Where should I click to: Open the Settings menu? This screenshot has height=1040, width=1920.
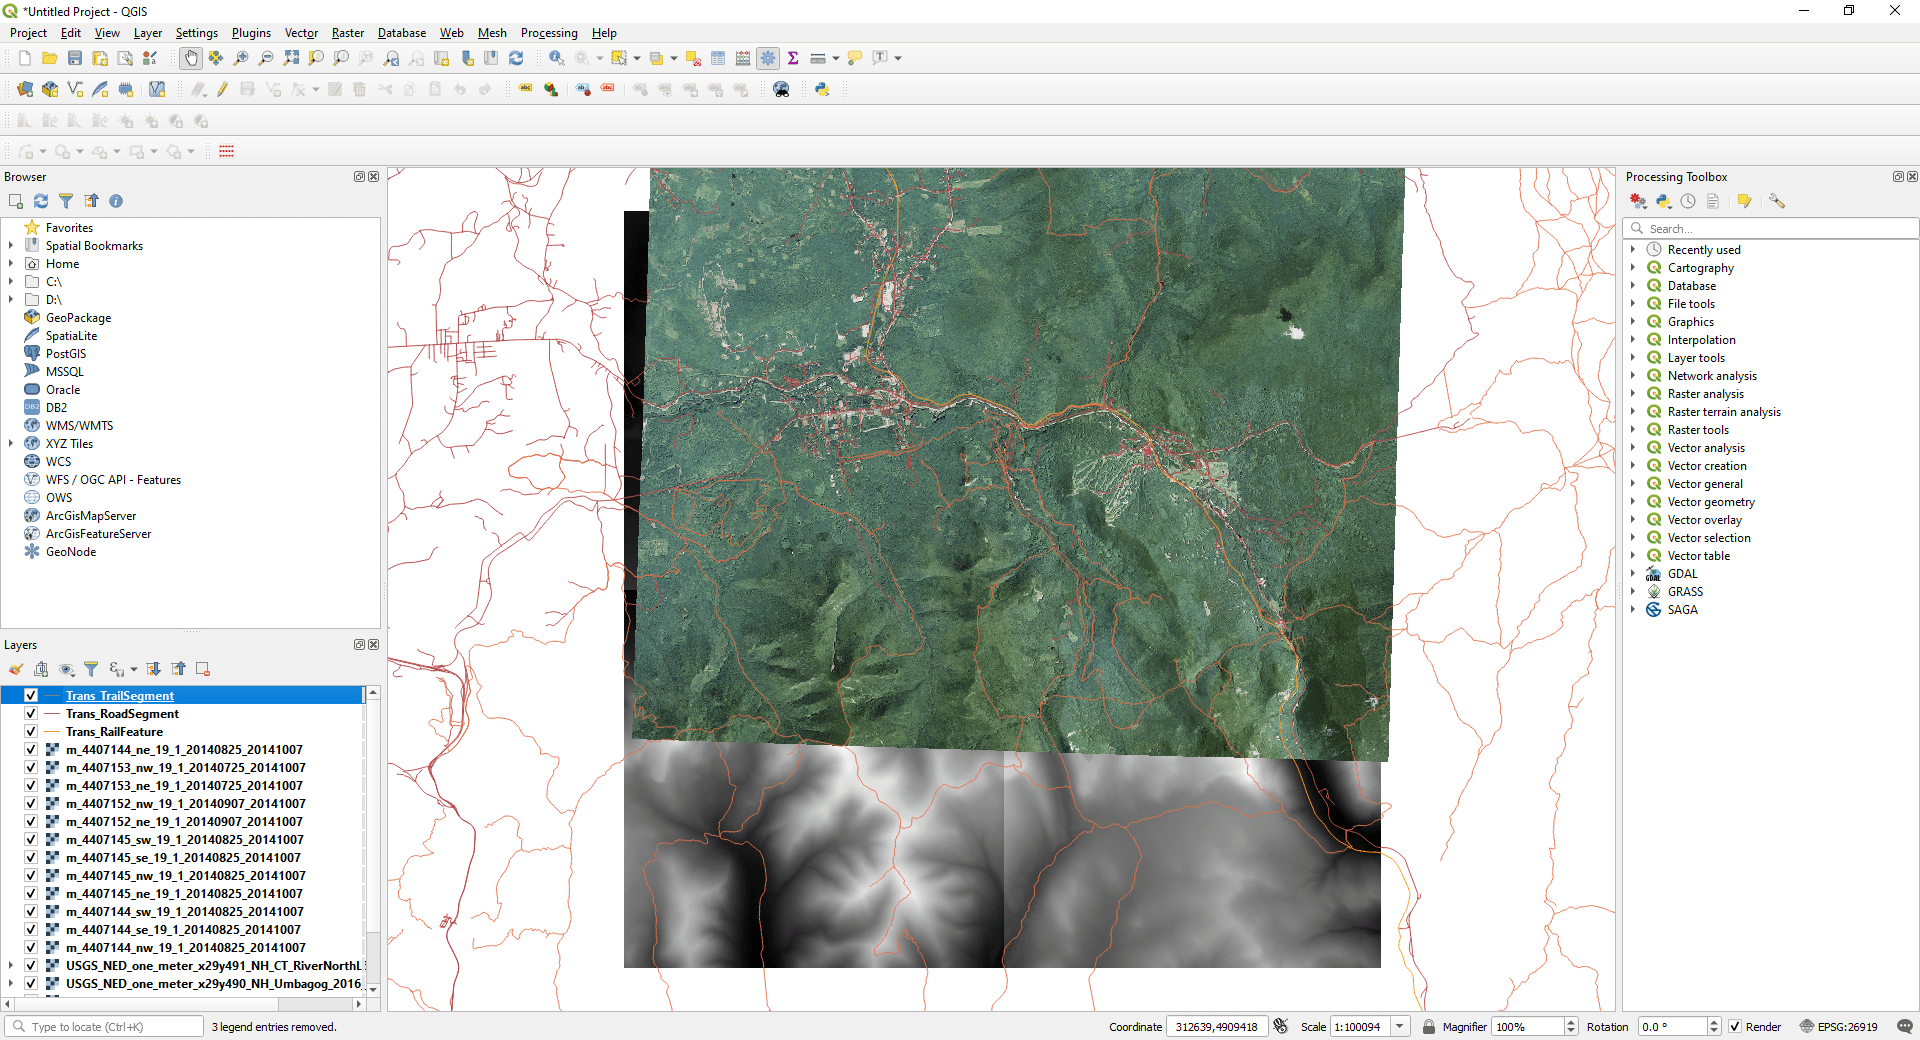(197, 33)
